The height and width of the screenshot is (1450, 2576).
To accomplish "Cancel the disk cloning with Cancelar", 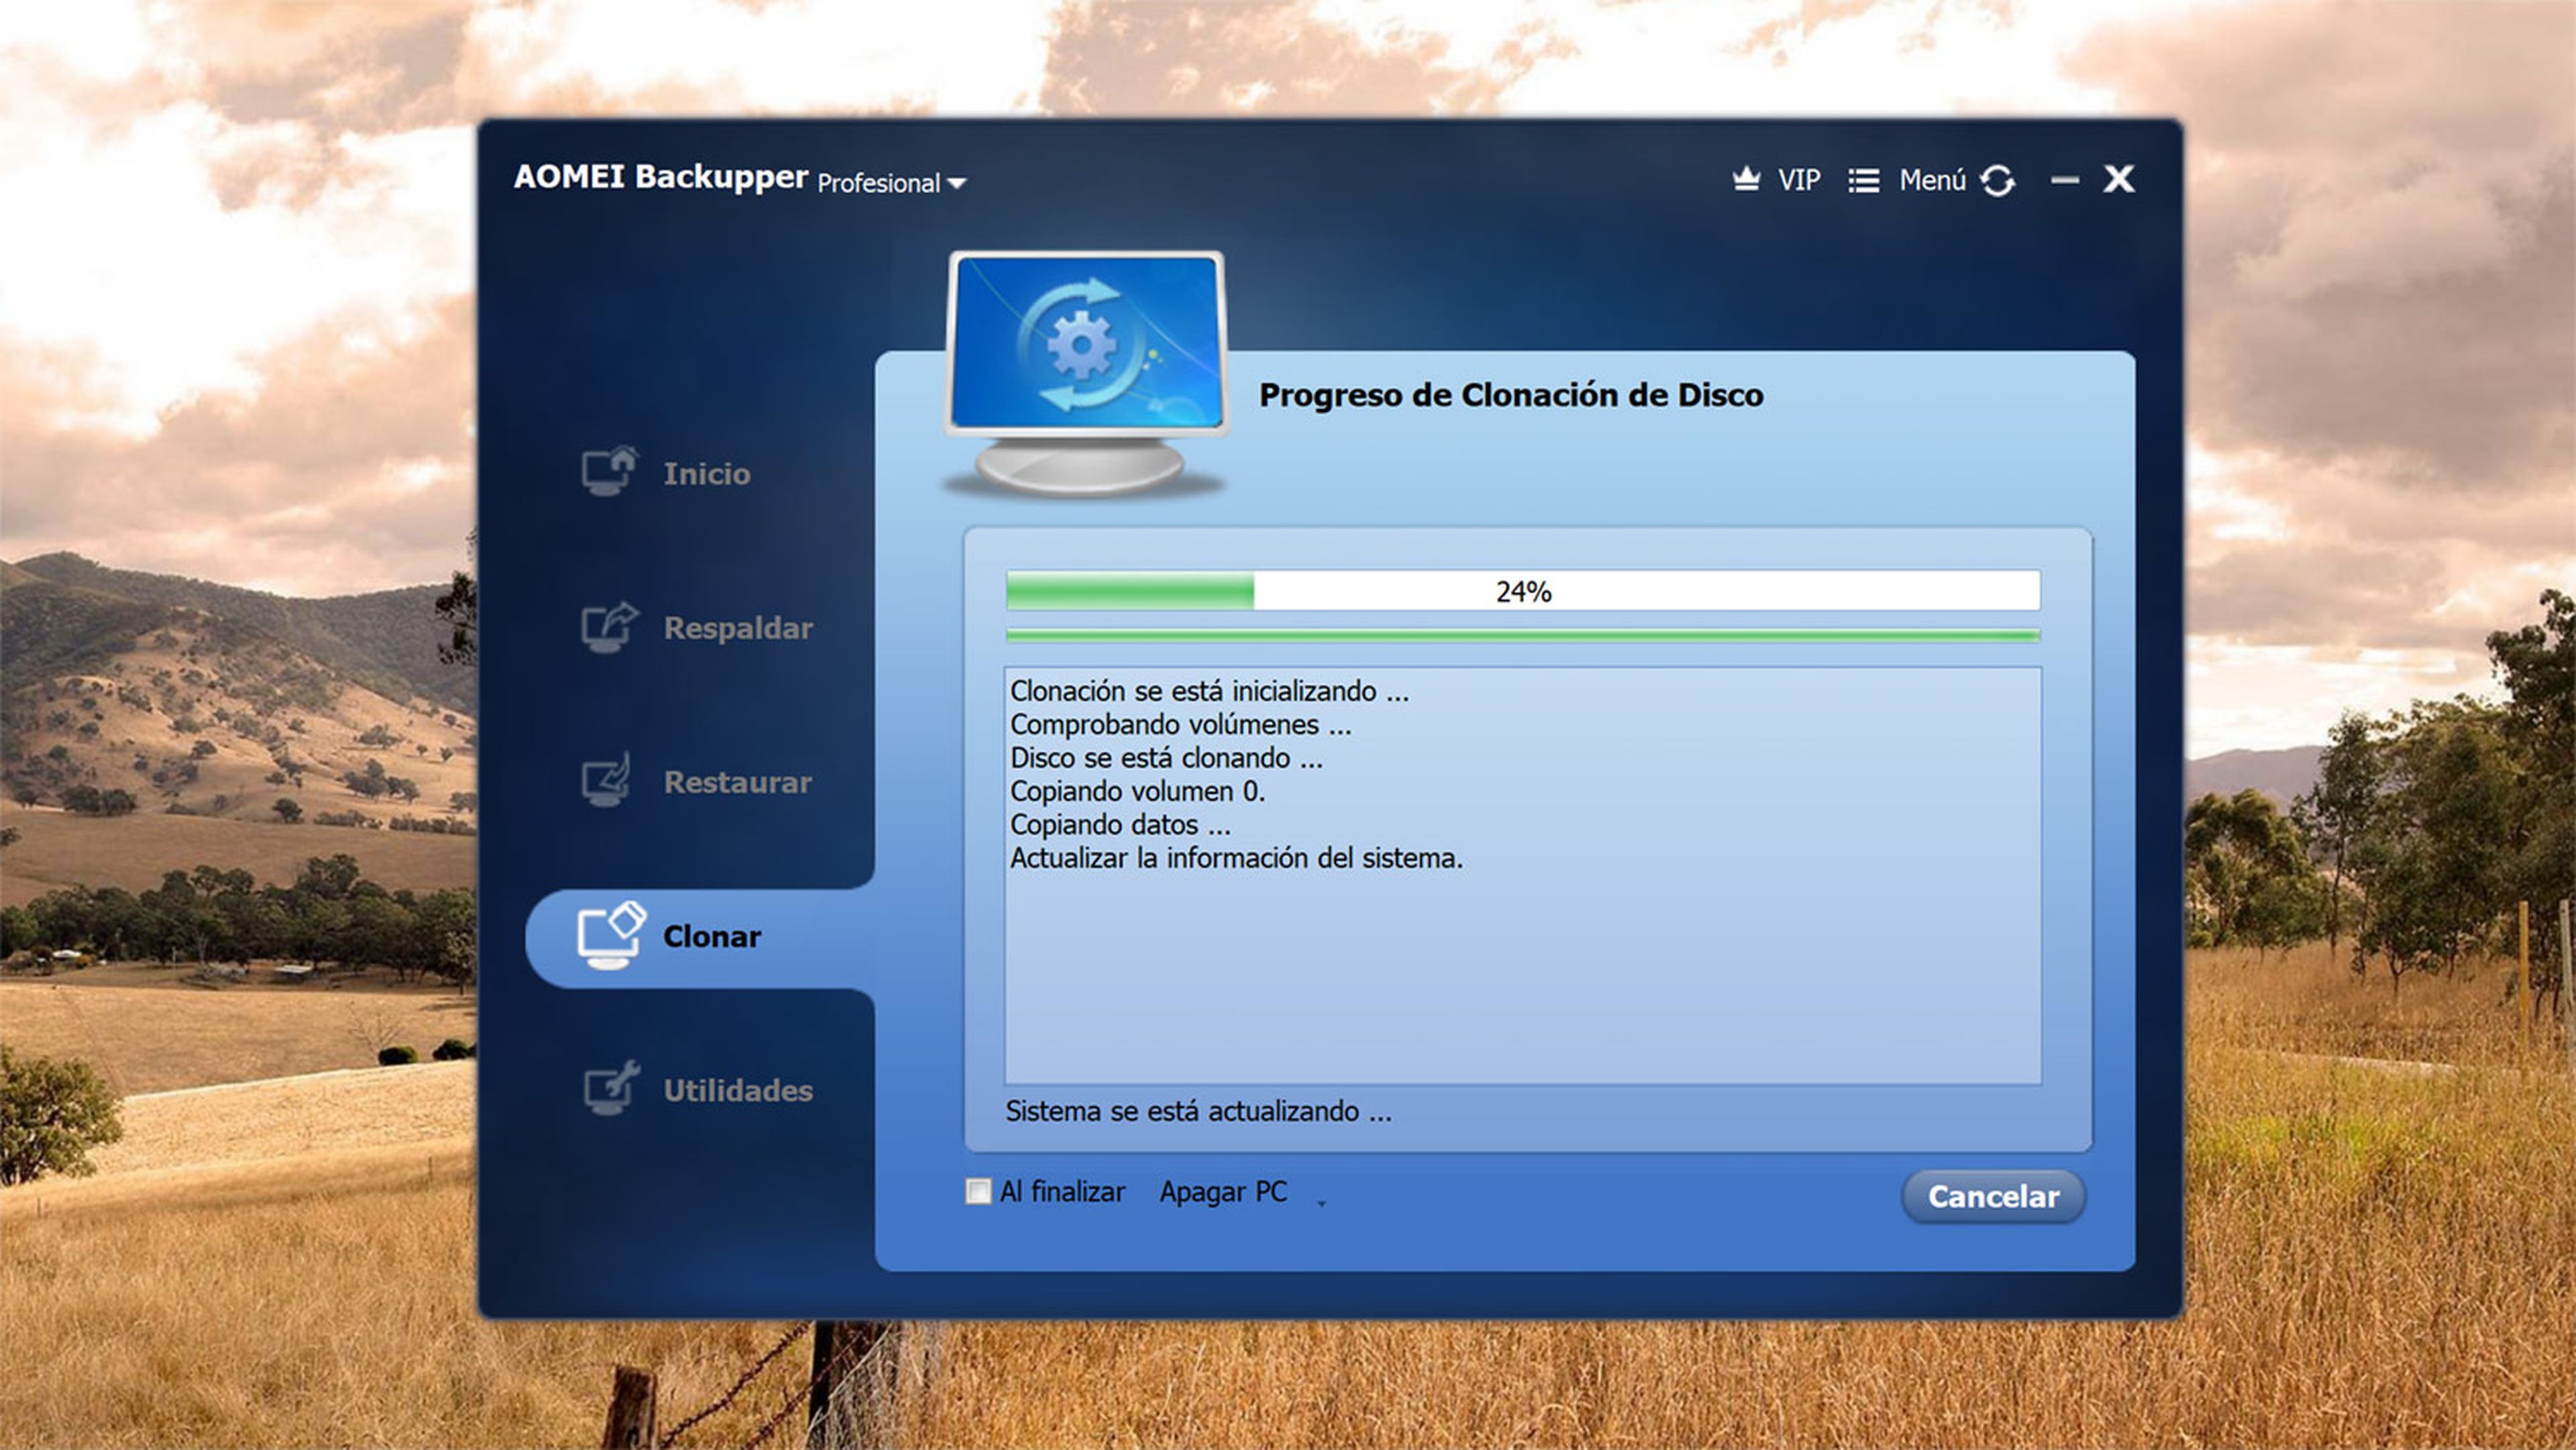I will coord(1993,1196).
